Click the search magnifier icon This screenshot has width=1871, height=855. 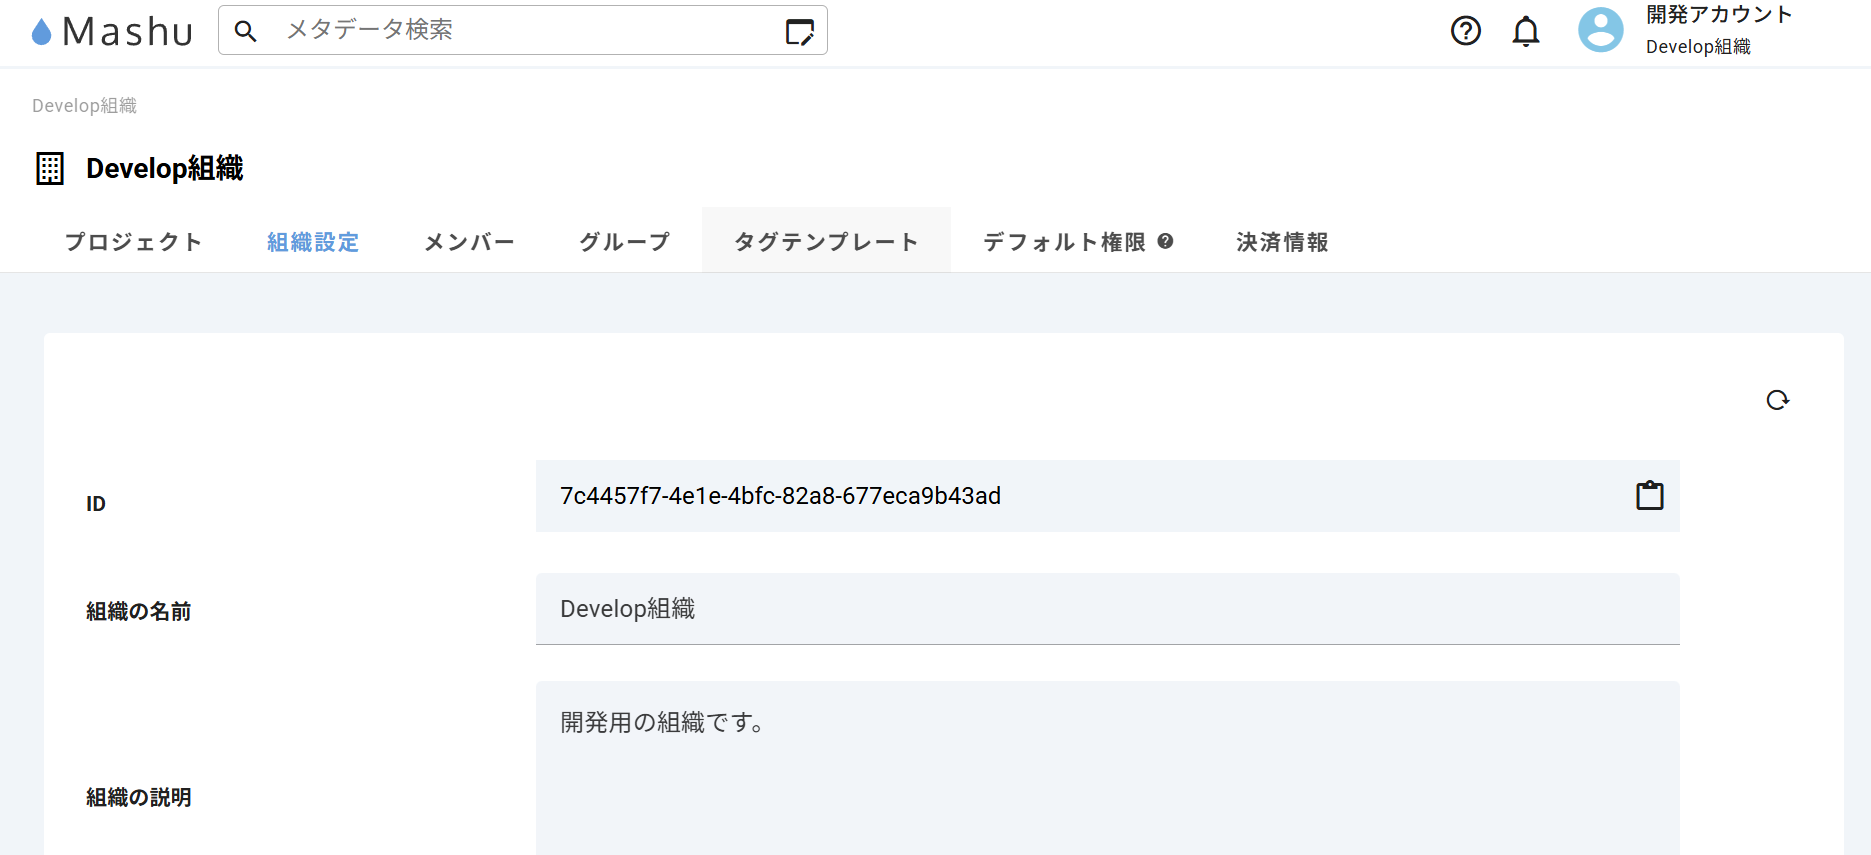coord(245,31)
